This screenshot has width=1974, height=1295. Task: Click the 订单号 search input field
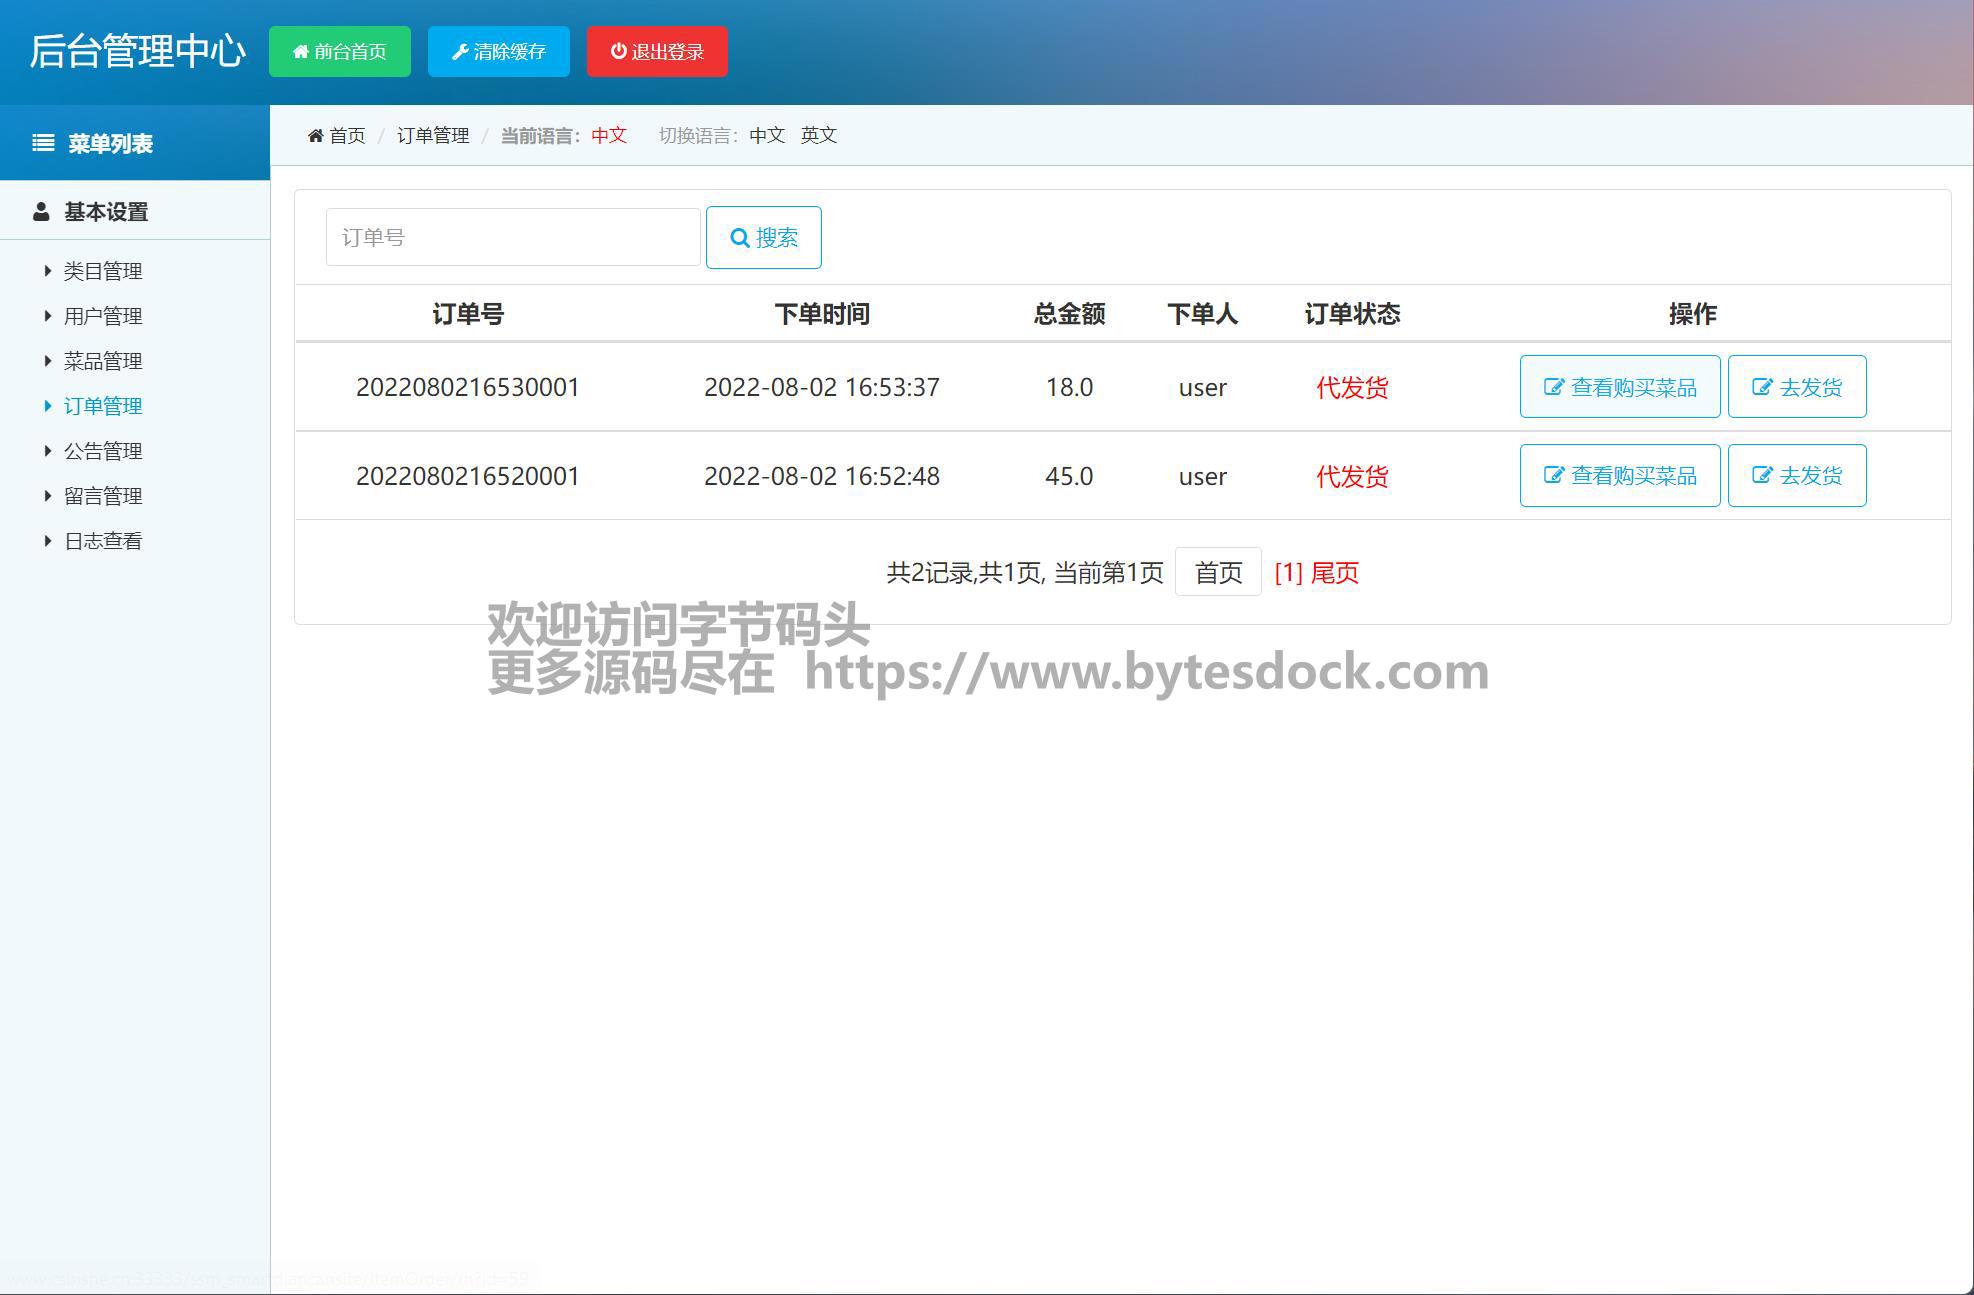point(512,238)
